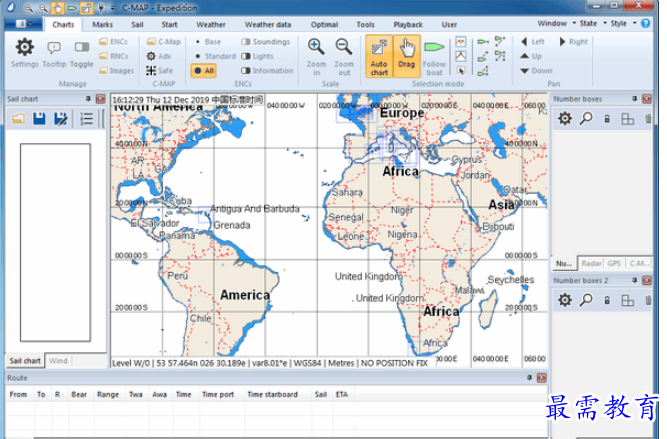Click Number boxes 2 search magnifier
667x439 pixels.
(586, 300)
